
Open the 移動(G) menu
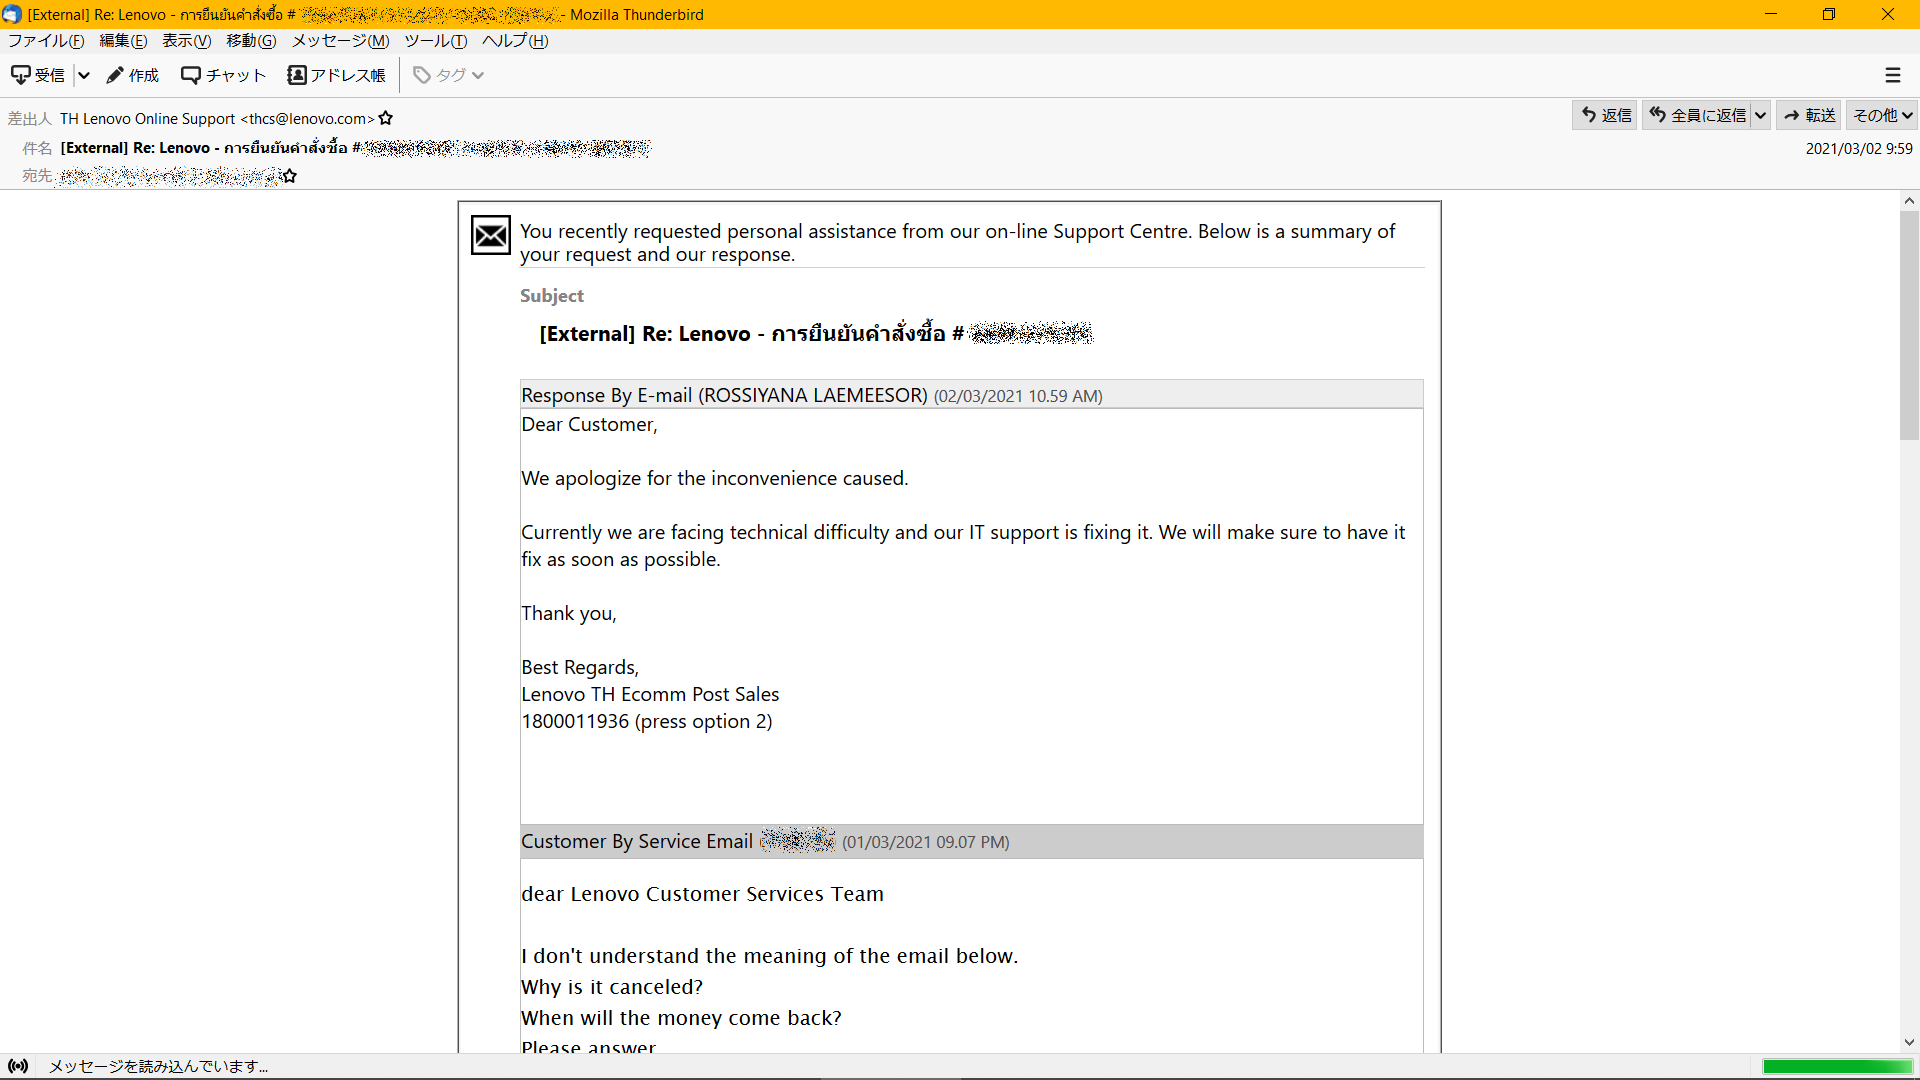coord(251,41)
